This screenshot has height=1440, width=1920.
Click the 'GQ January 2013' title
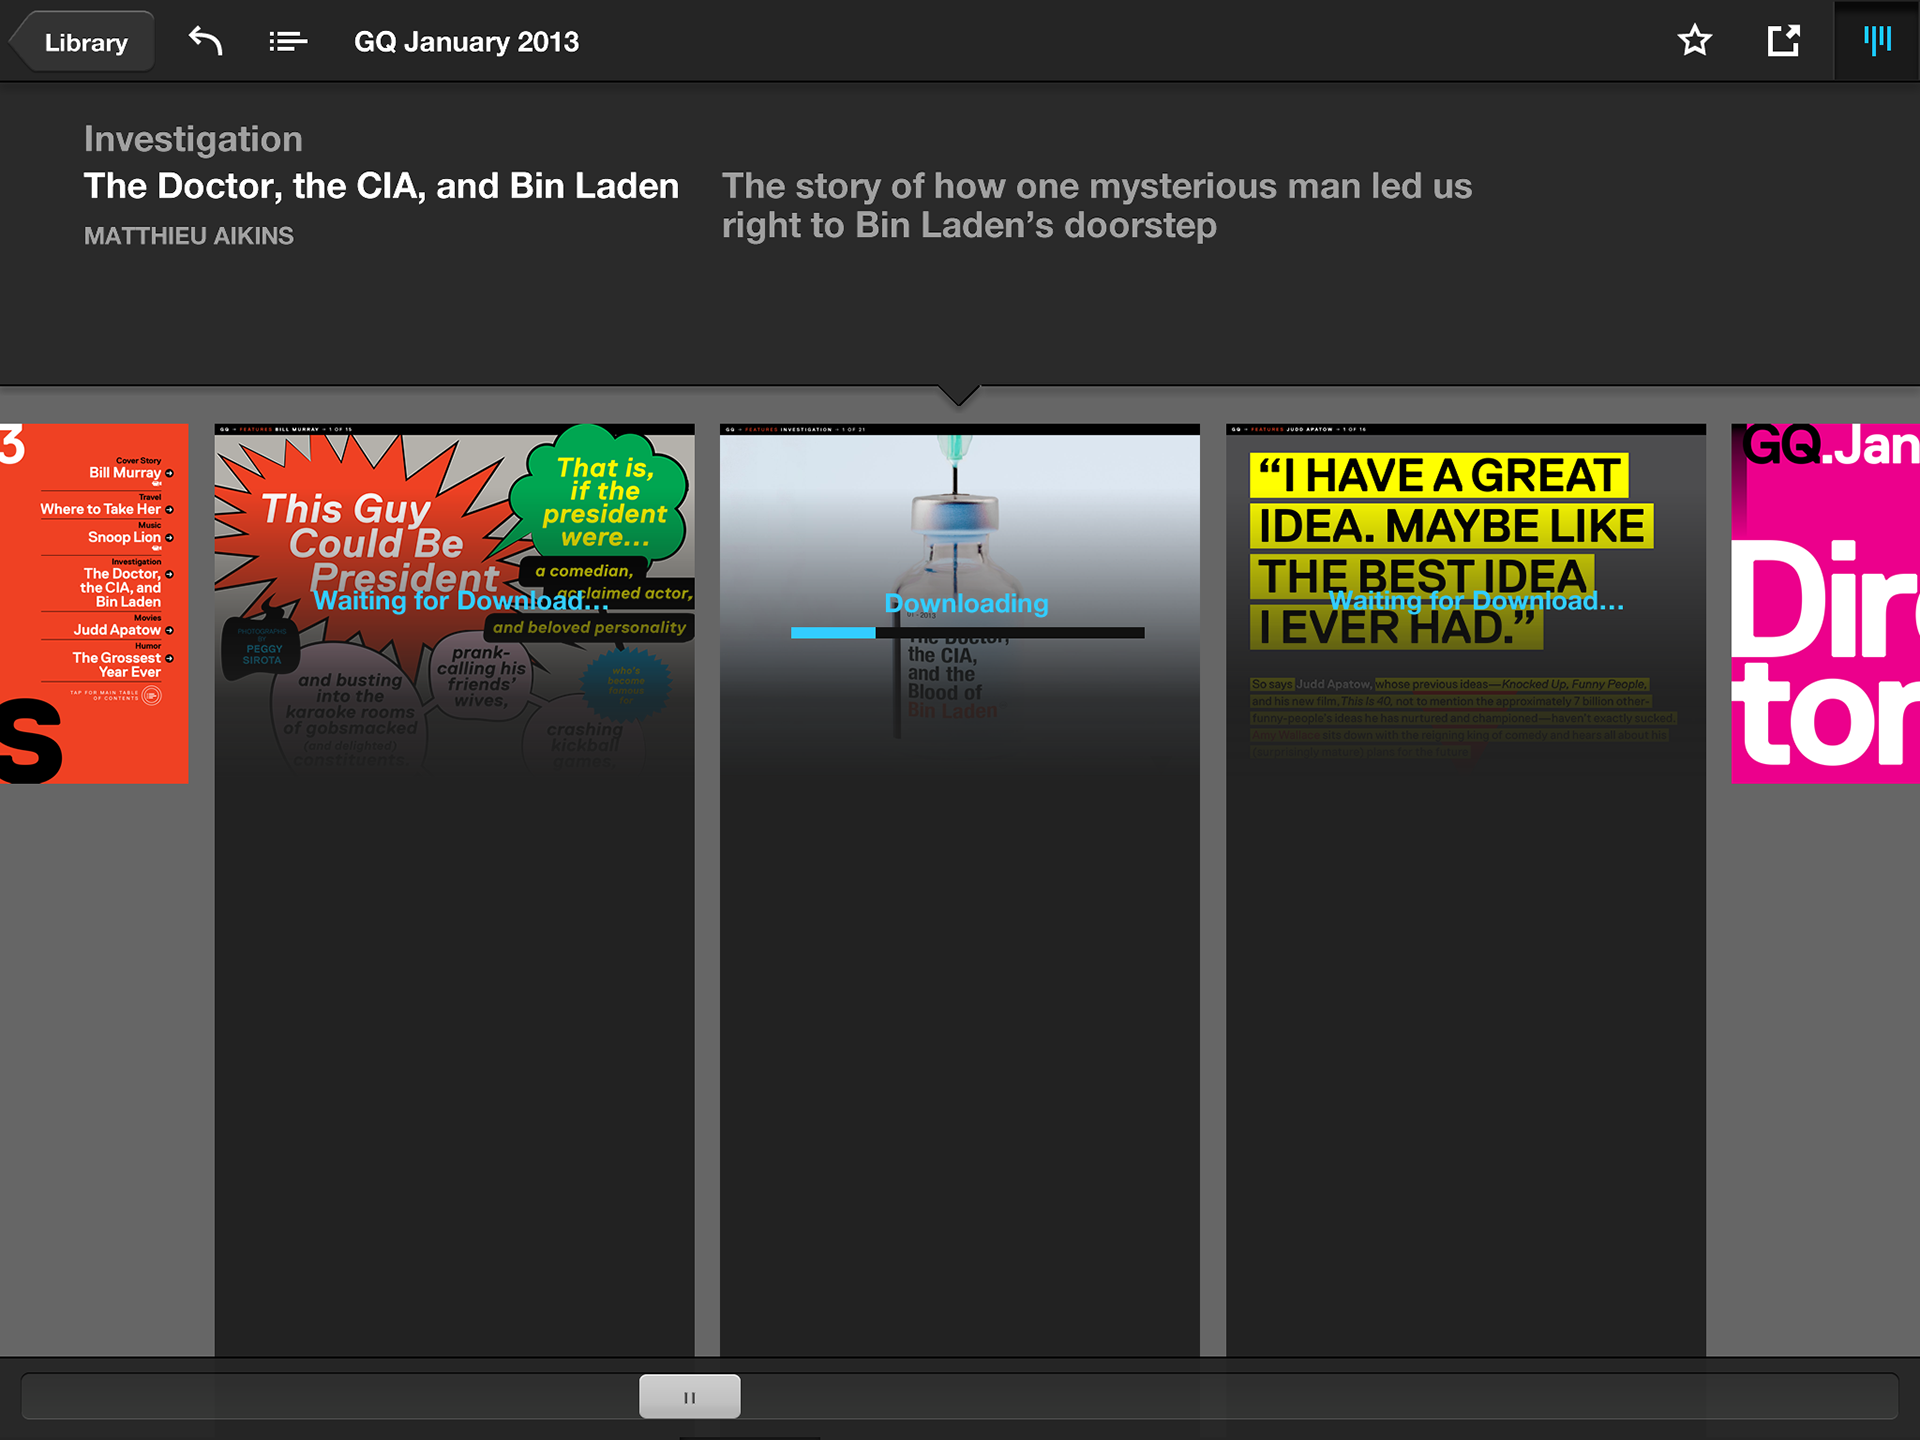click(x=466, y=42)
